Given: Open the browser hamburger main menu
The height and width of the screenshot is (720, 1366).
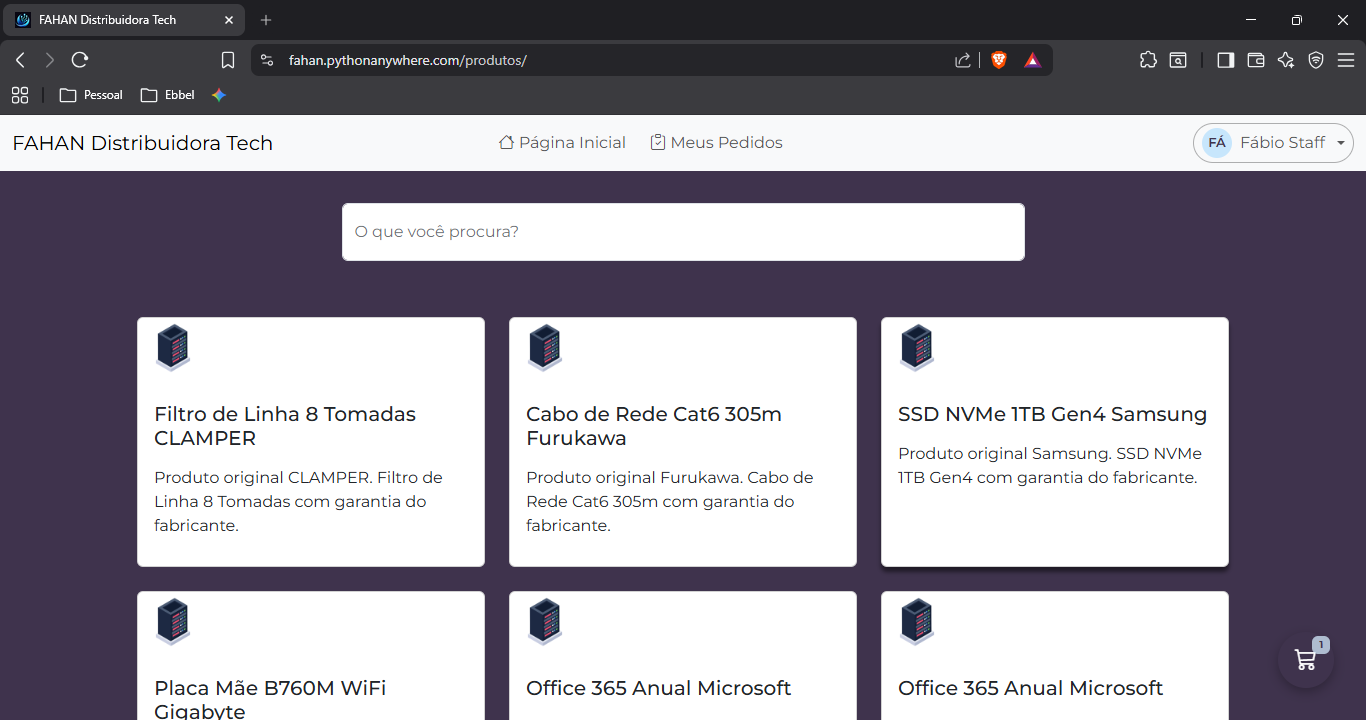Looking at the screenshot, I should click(x=1345, y=60).
